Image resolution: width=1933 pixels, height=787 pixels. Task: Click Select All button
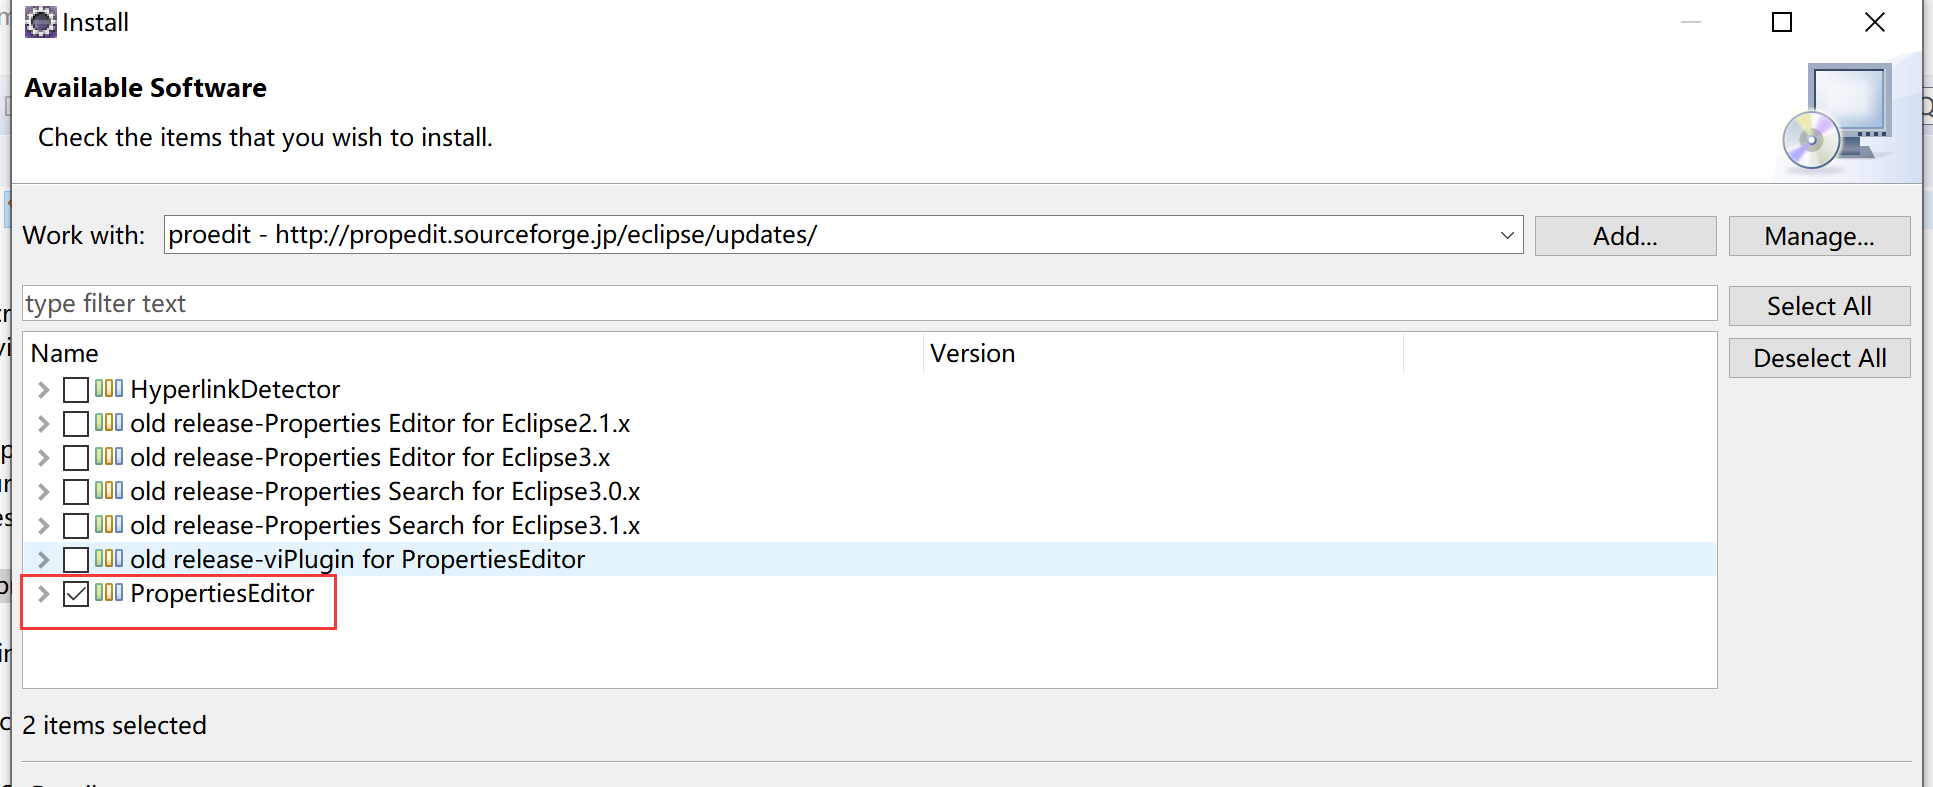(1819, 306)
